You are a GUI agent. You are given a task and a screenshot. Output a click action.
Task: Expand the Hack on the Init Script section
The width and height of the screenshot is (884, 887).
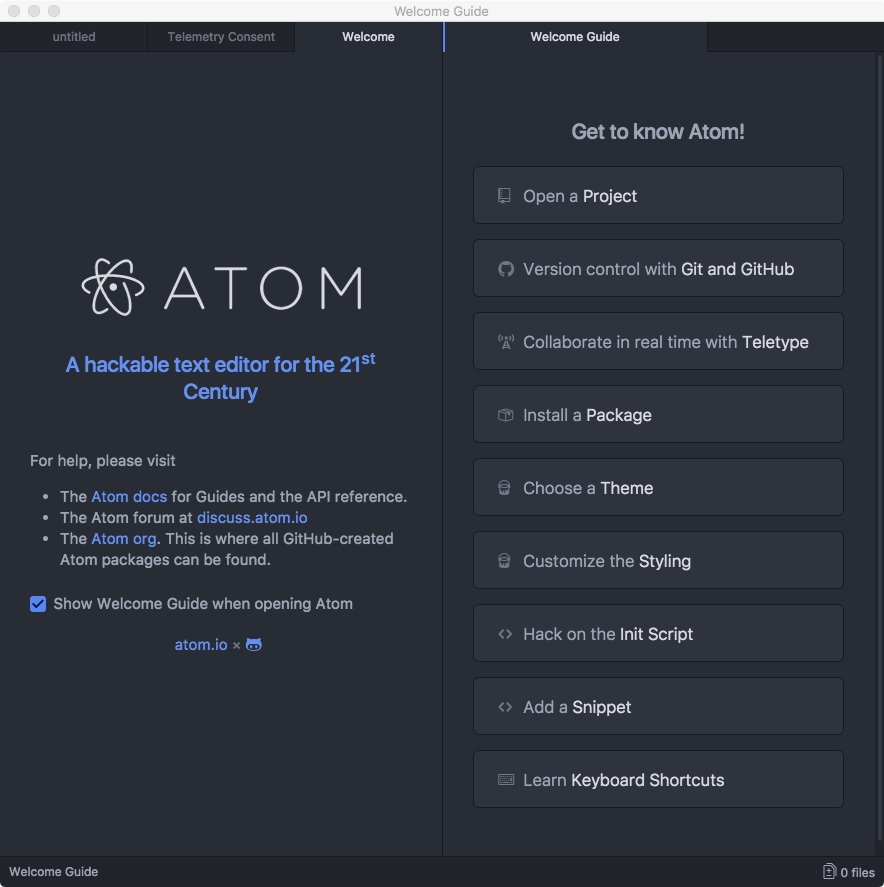(x=658, y=633)
